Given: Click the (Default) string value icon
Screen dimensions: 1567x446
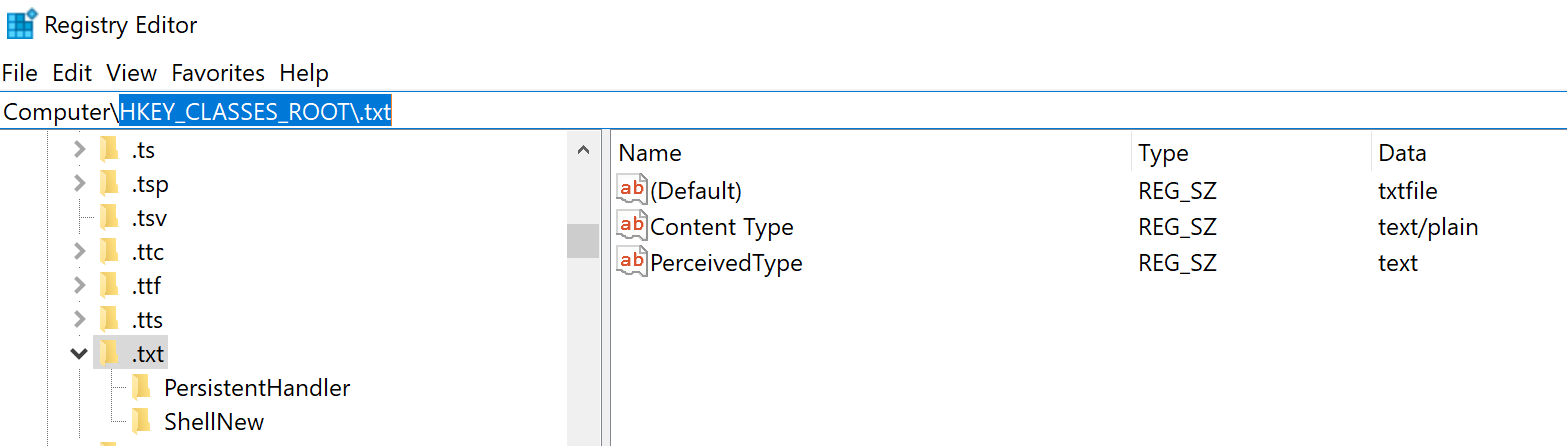Looking at the screenshot, I should point(632,190).
